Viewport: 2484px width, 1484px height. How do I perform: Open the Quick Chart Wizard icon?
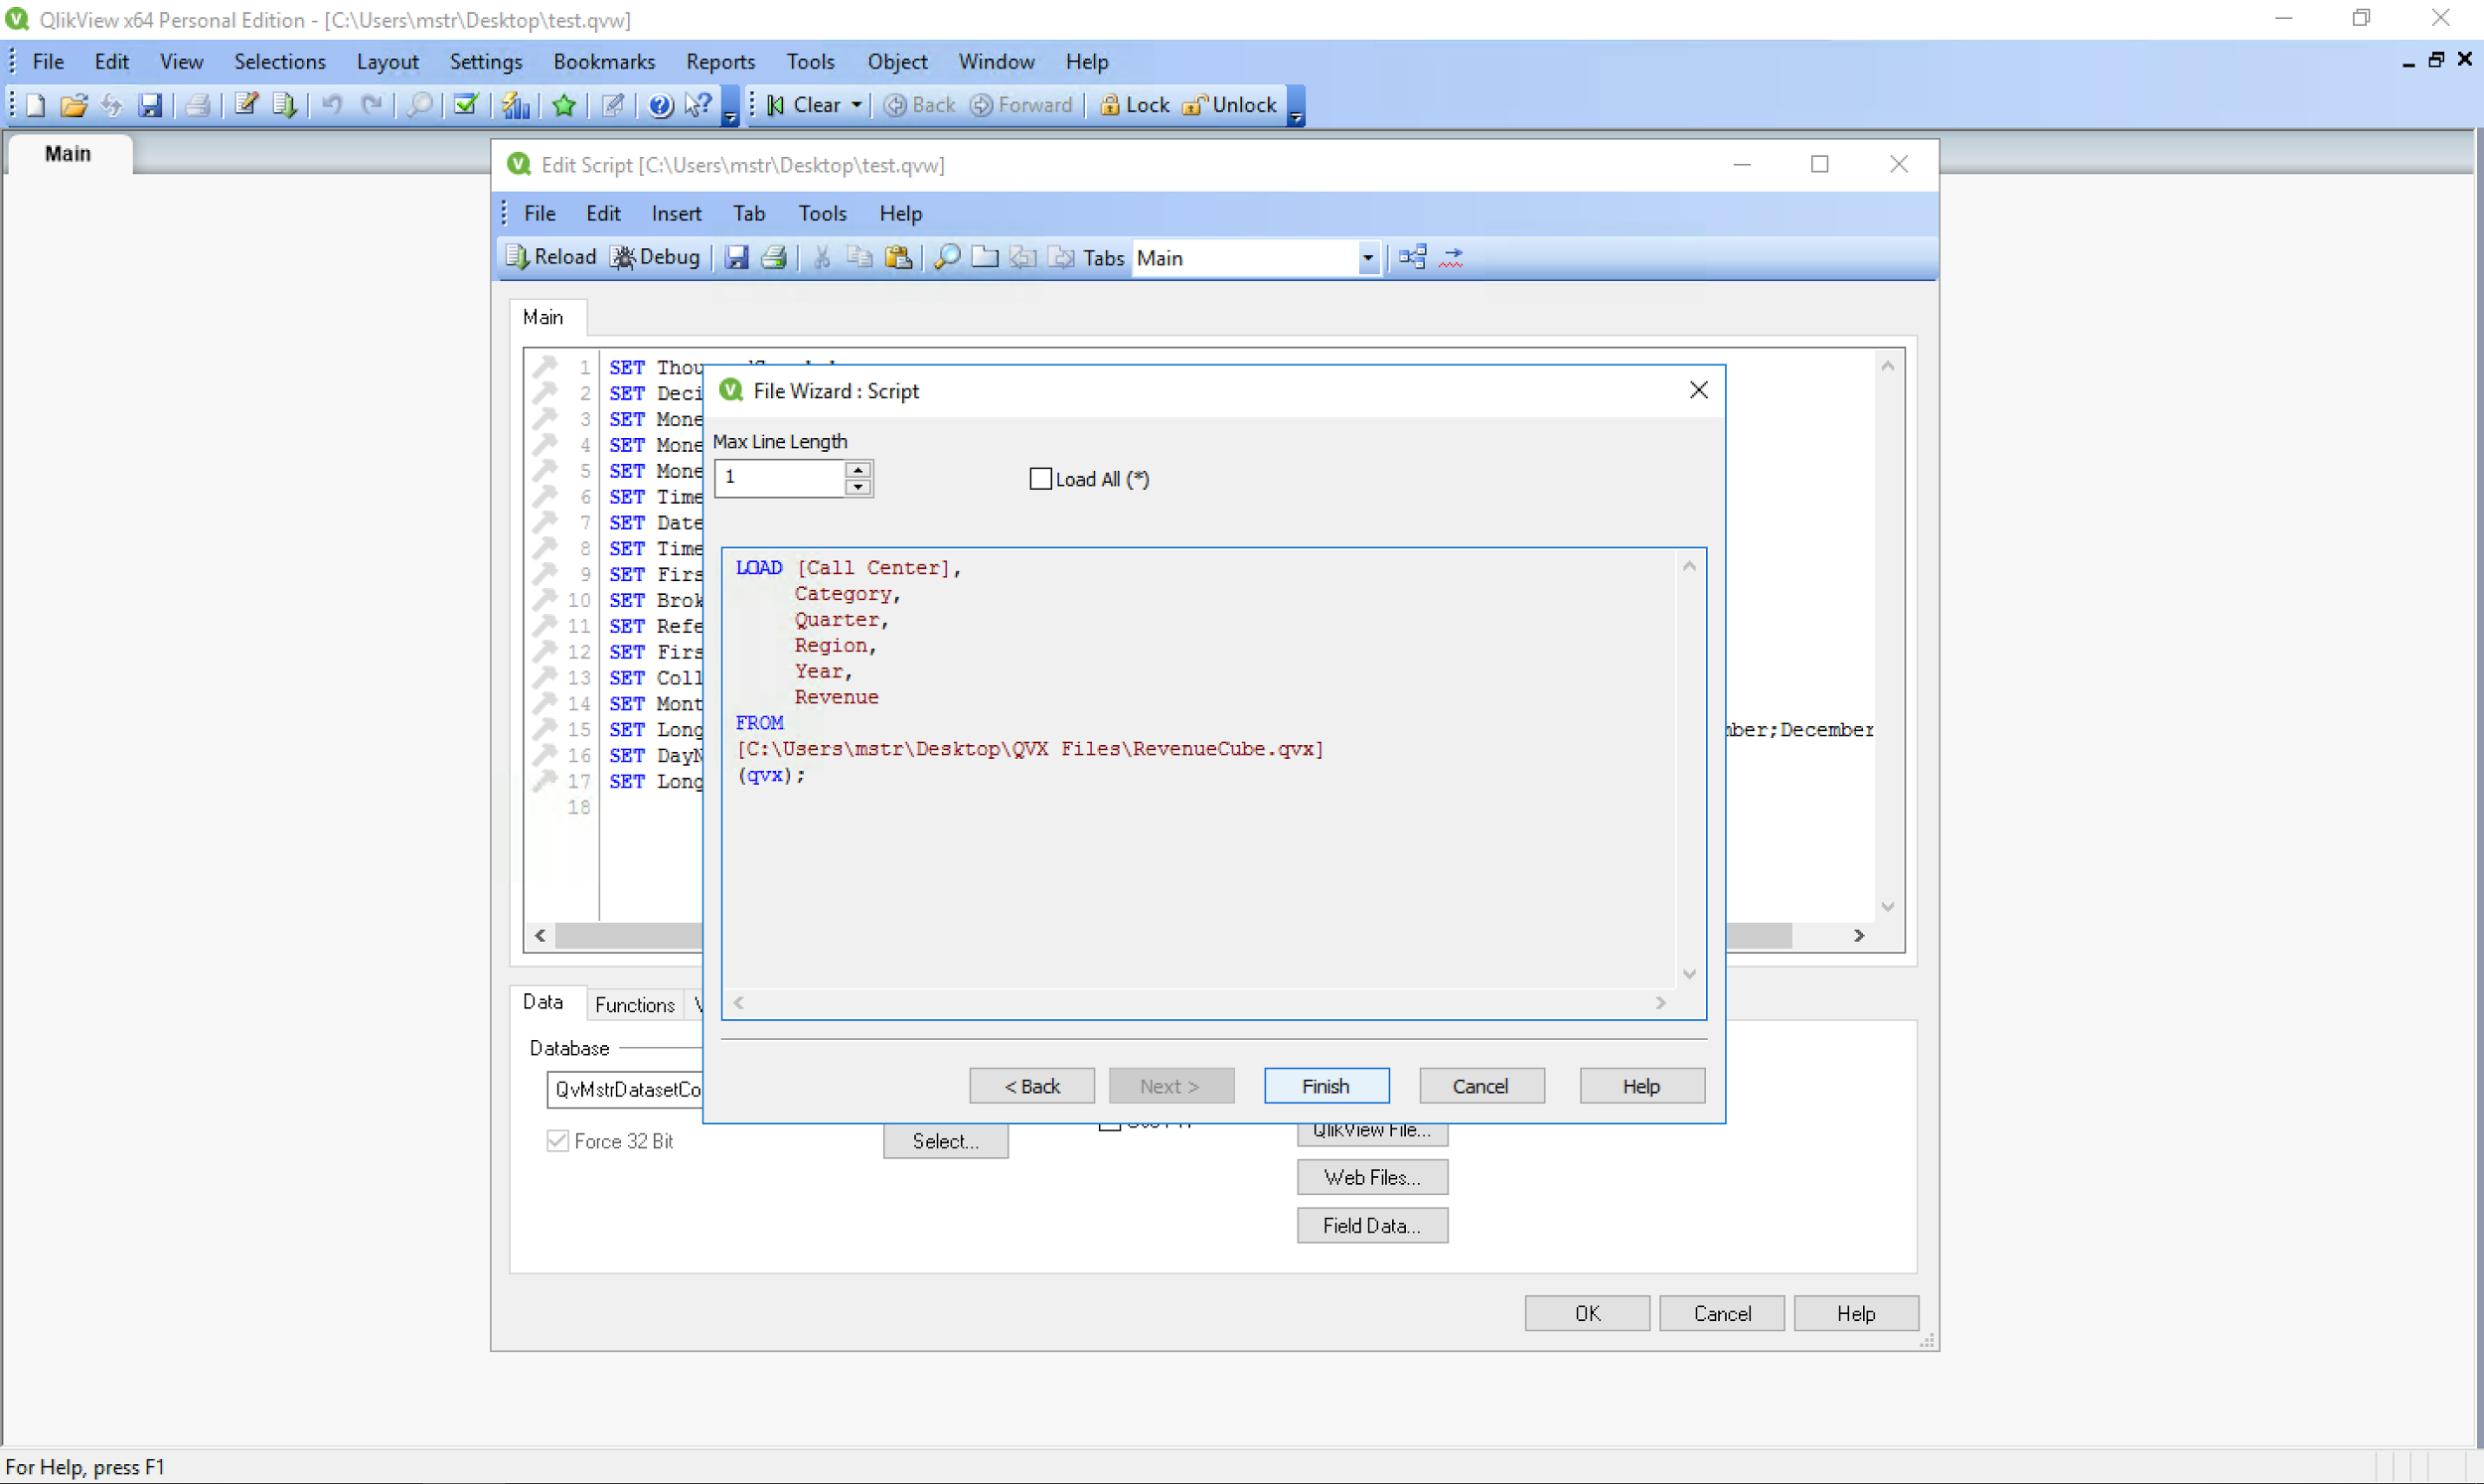(x=516, y=104)
